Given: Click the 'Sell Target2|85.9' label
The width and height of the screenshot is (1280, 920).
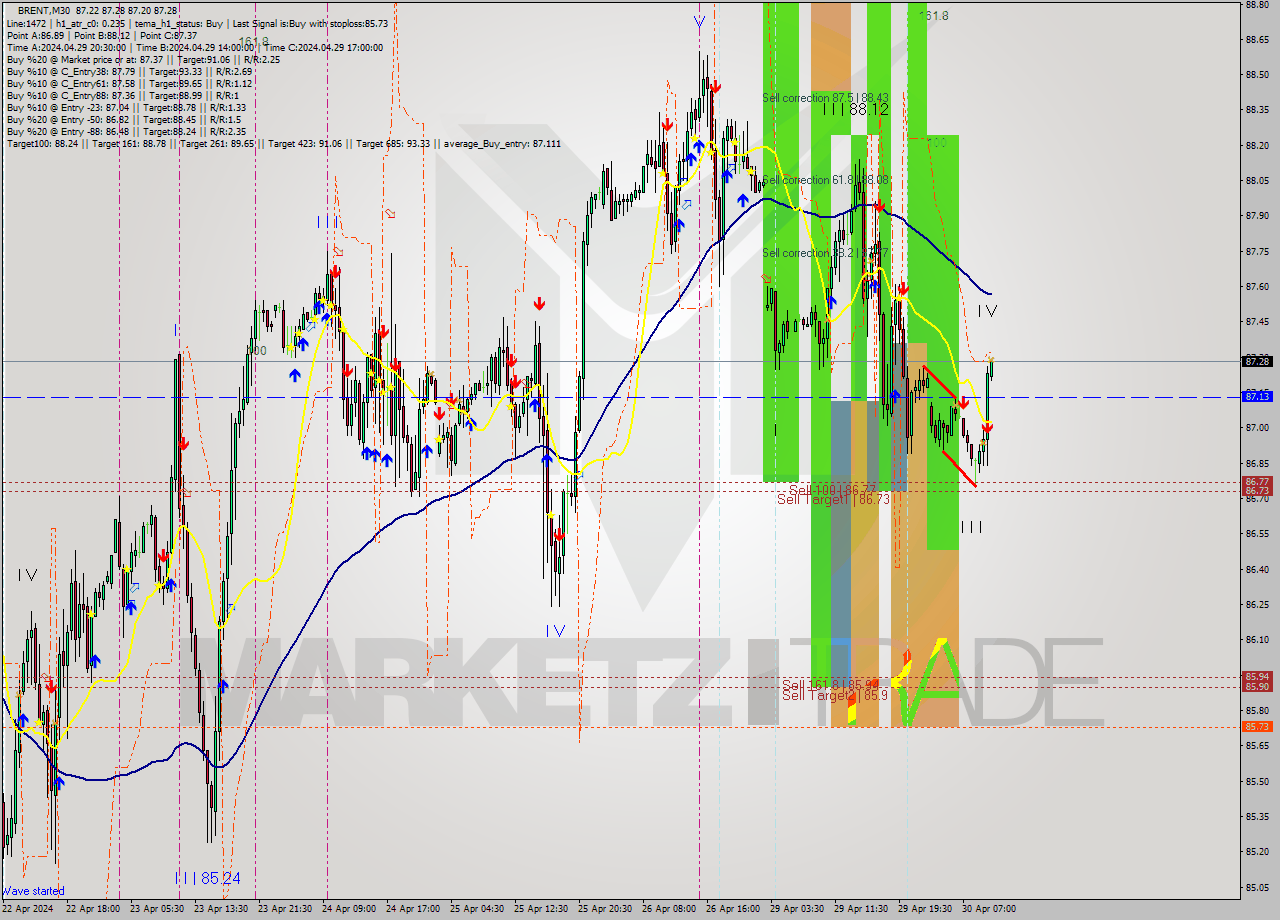Looking at the screenshot, I should 834,695.
